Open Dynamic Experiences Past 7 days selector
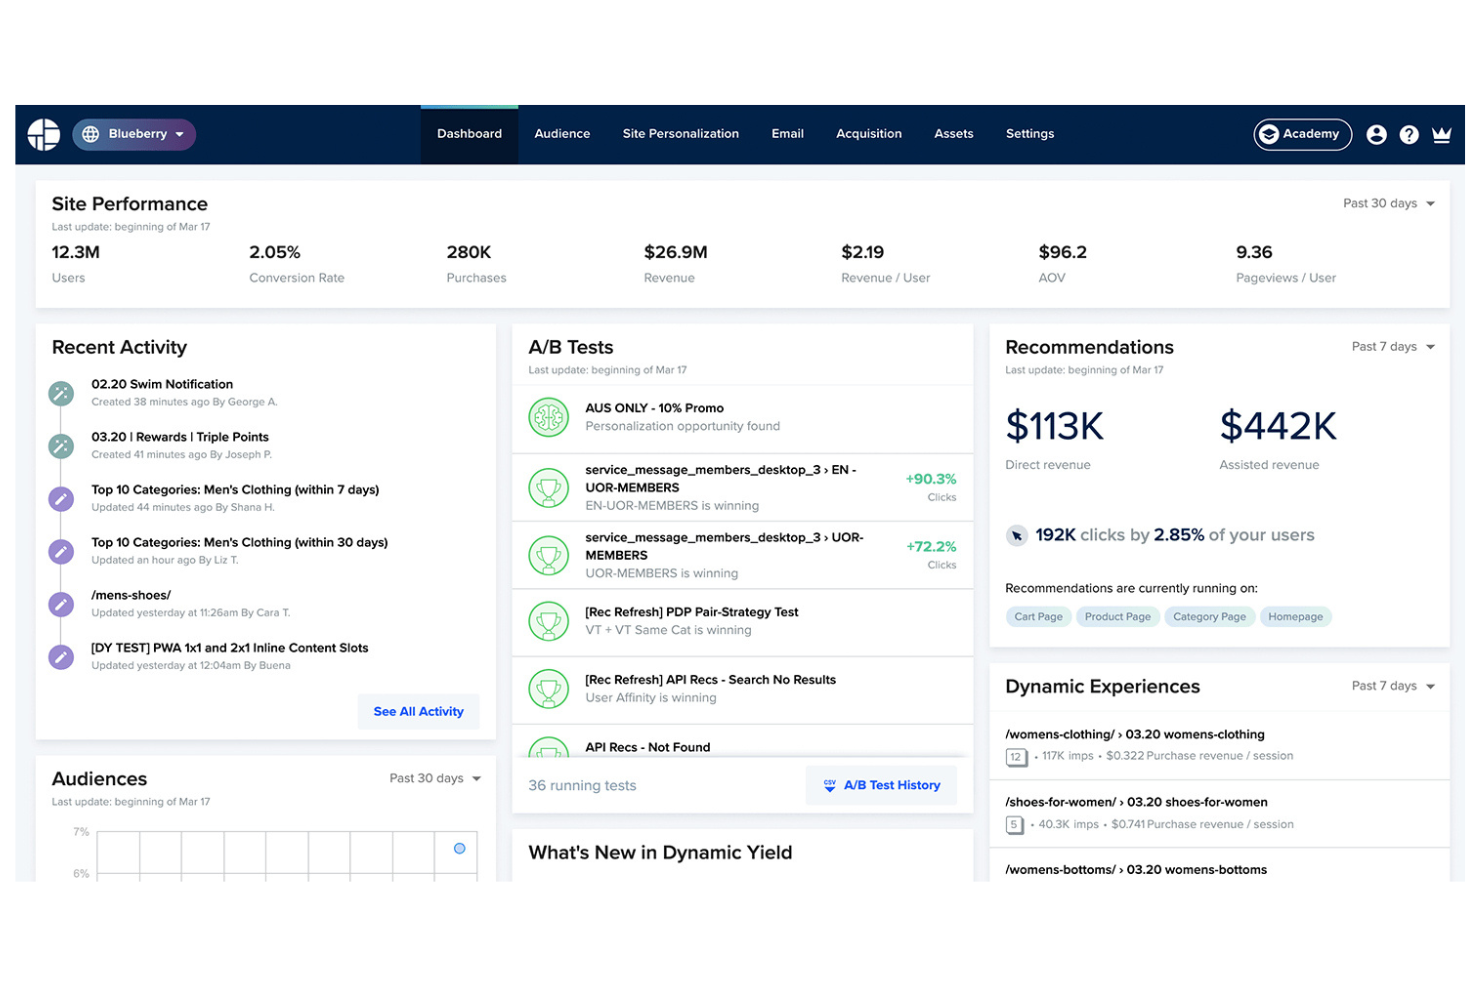1480x987 pixels. coord(1394,686)
